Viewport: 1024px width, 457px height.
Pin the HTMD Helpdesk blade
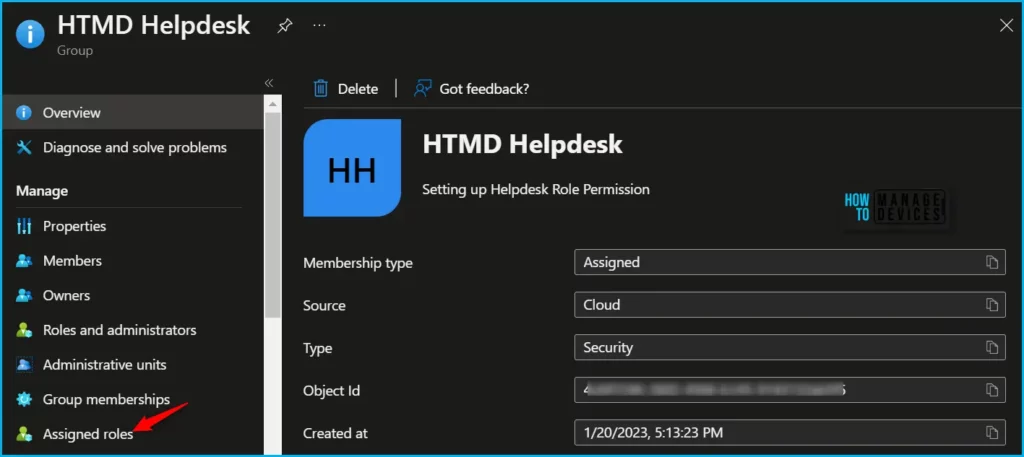click(284, 25)
